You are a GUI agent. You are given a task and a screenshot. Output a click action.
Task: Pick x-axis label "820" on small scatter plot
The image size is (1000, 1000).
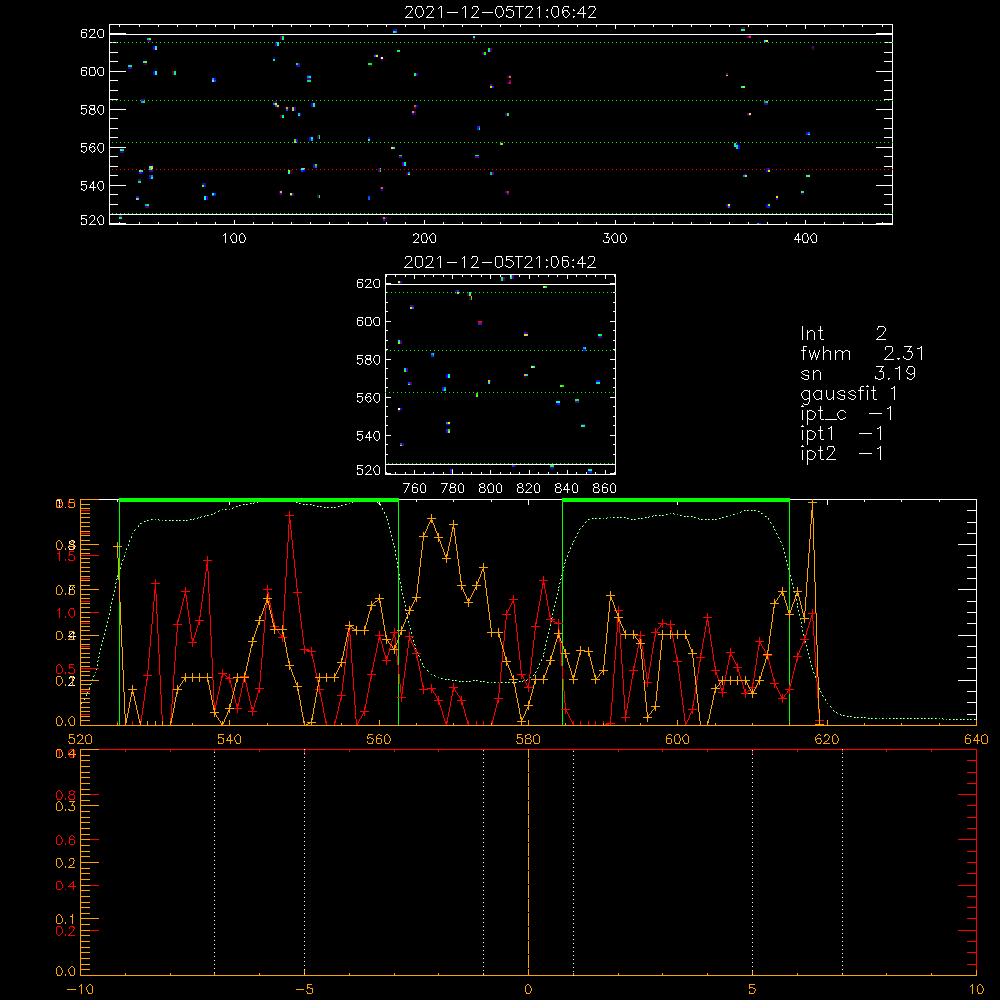tap(529, 489)
